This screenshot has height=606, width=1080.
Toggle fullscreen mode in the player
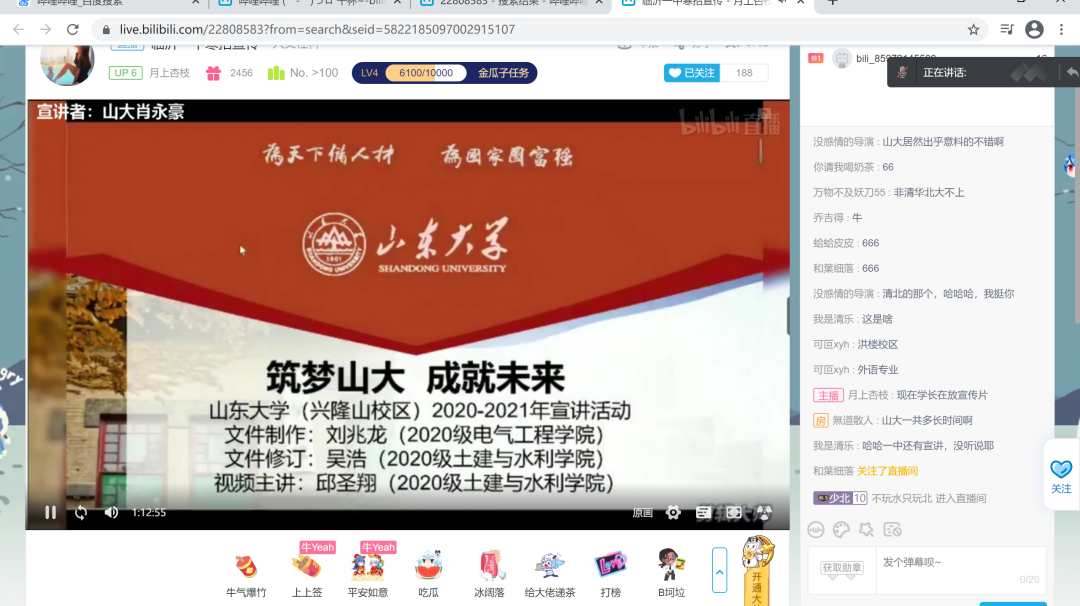pyautogui.click(x=734, y=512)
